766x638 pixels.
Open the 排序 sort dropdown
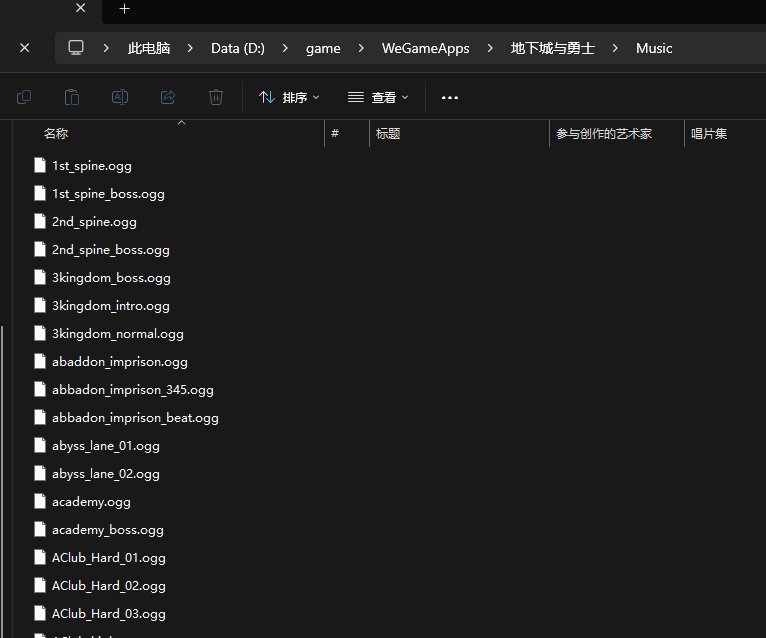pyautogui.click(x=289, y=97)
